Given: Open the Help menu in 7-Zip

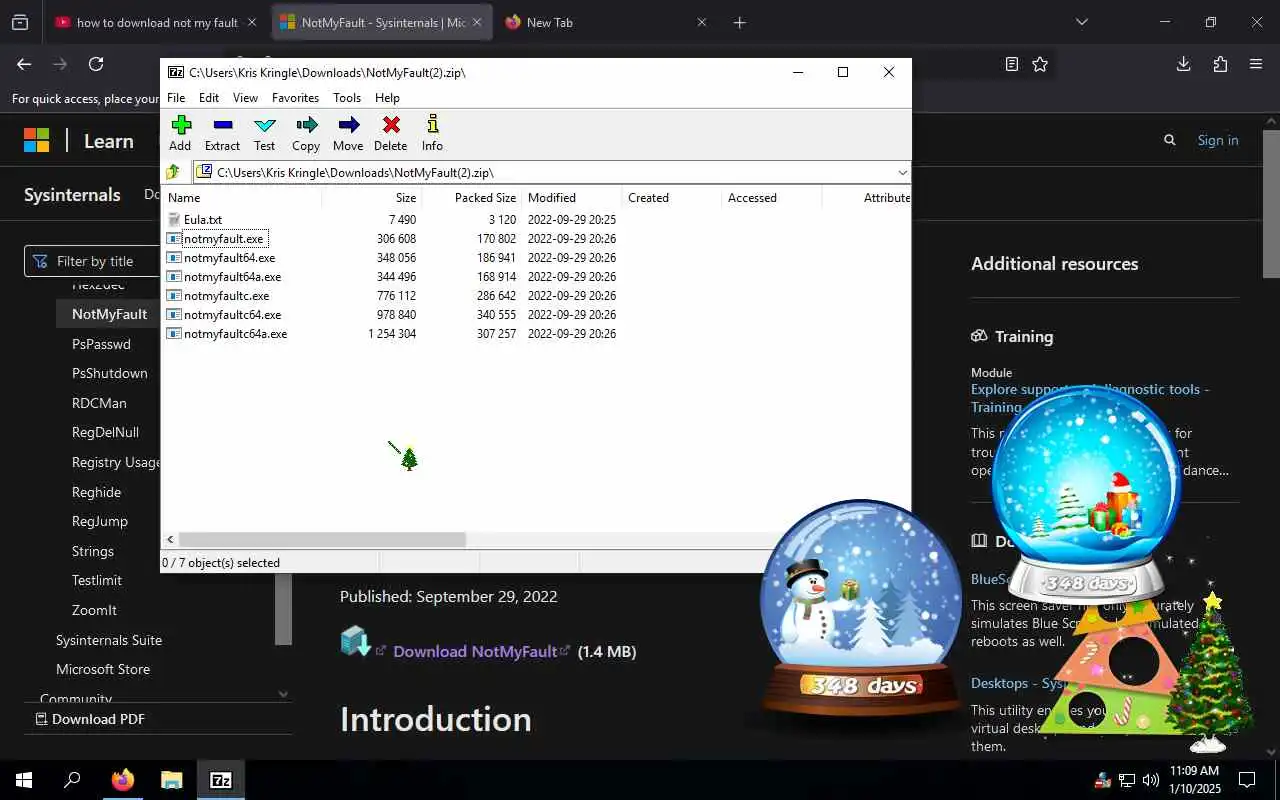Looking at the screenshot, I should (x=387, y=98).
